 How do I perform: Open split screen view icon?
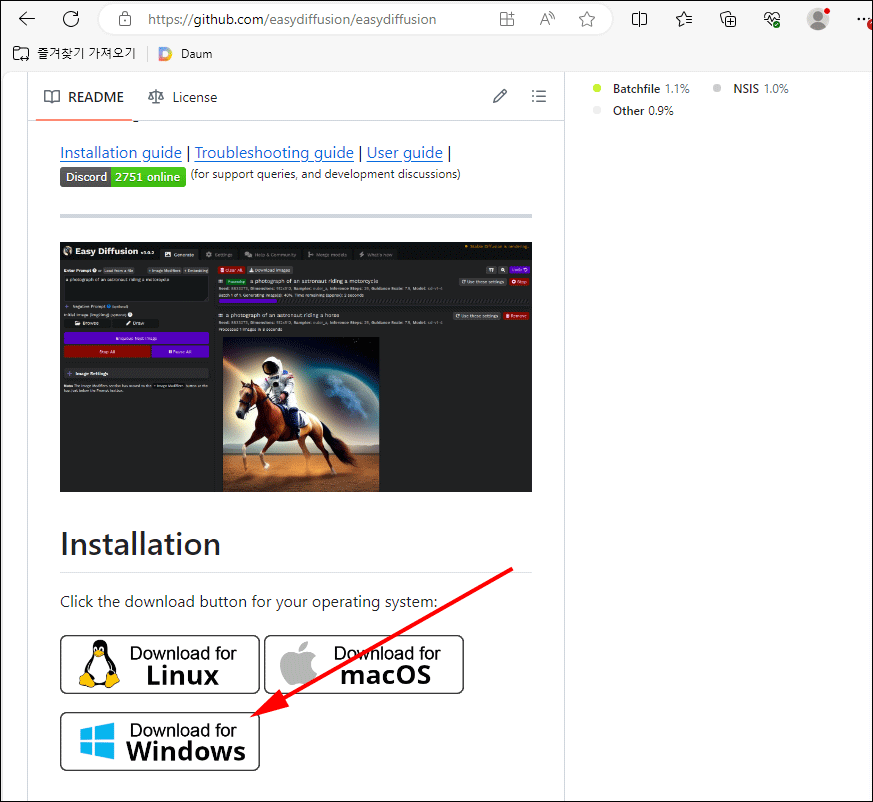point(639,19)
